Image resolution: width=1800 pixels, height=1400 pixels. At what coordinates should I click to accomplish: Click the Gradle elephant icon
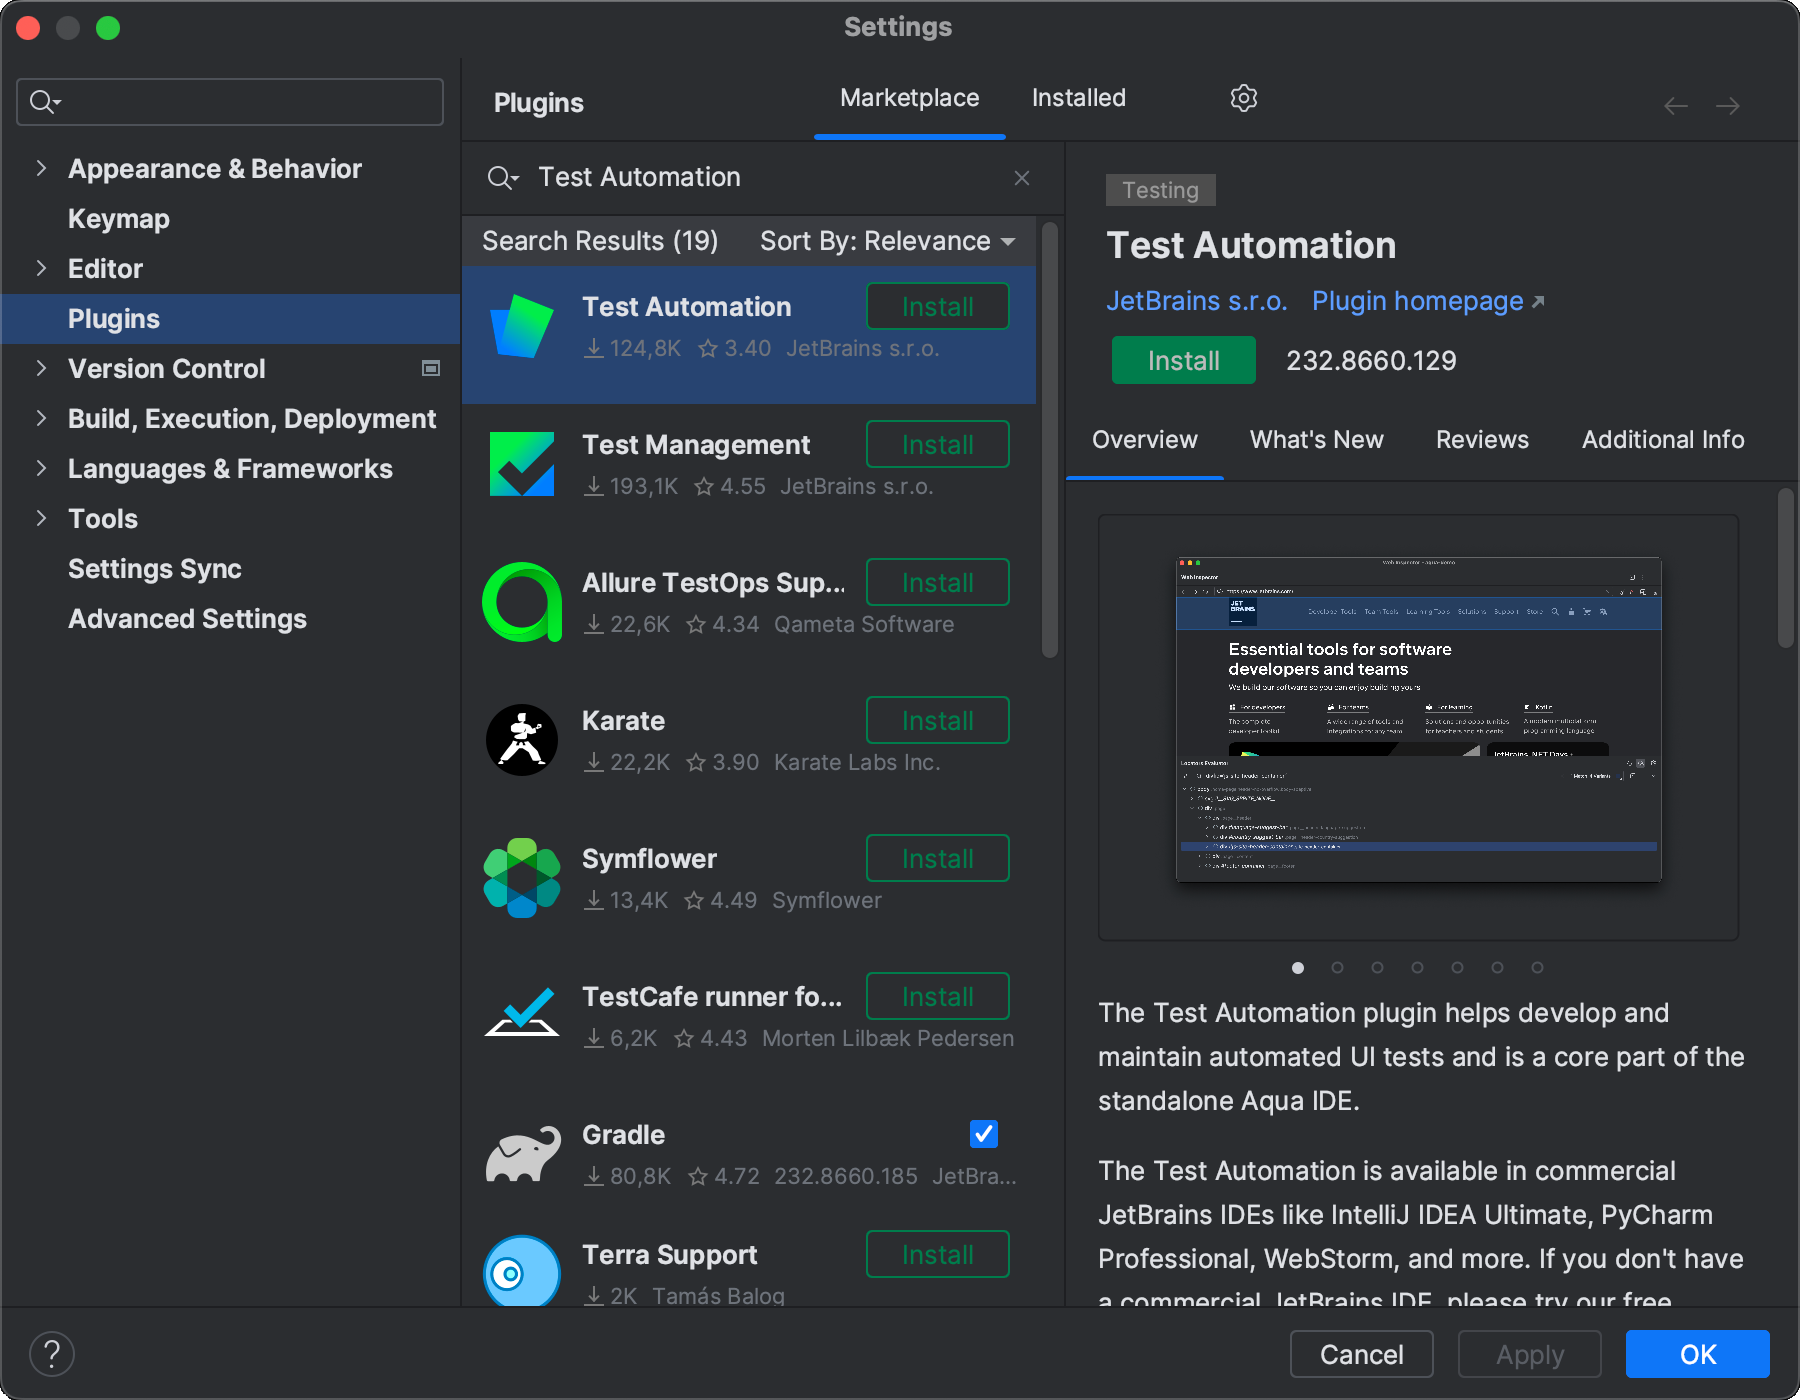click(x=521, y=1153)
